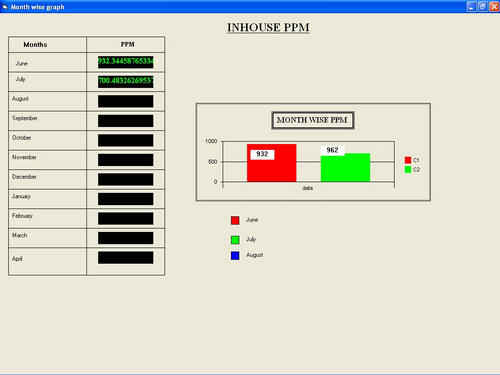Click the empty August PPM field
The height and width of the screenshot is (375, 500).
[126, 101]
